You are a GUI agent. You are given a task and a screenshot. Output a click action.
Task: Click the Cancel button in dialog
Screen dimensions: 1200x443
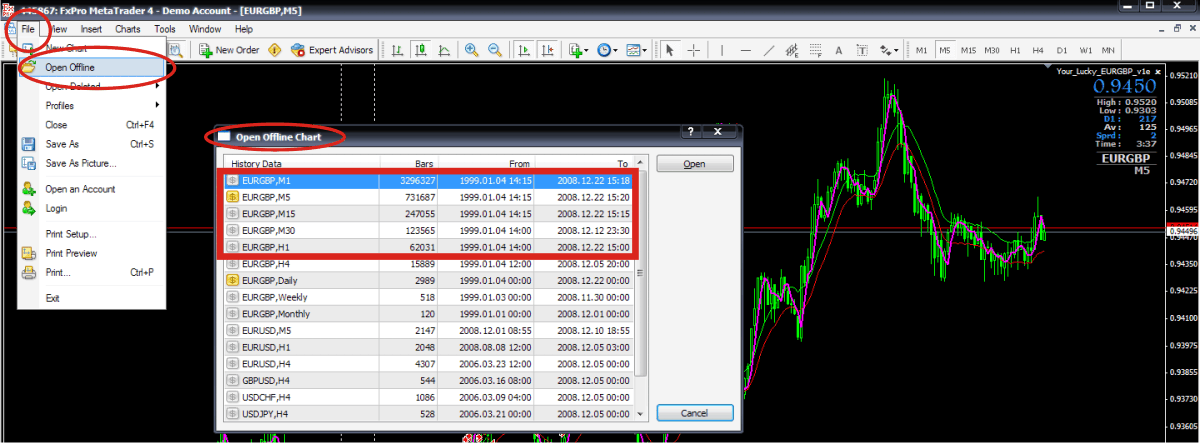694,412
